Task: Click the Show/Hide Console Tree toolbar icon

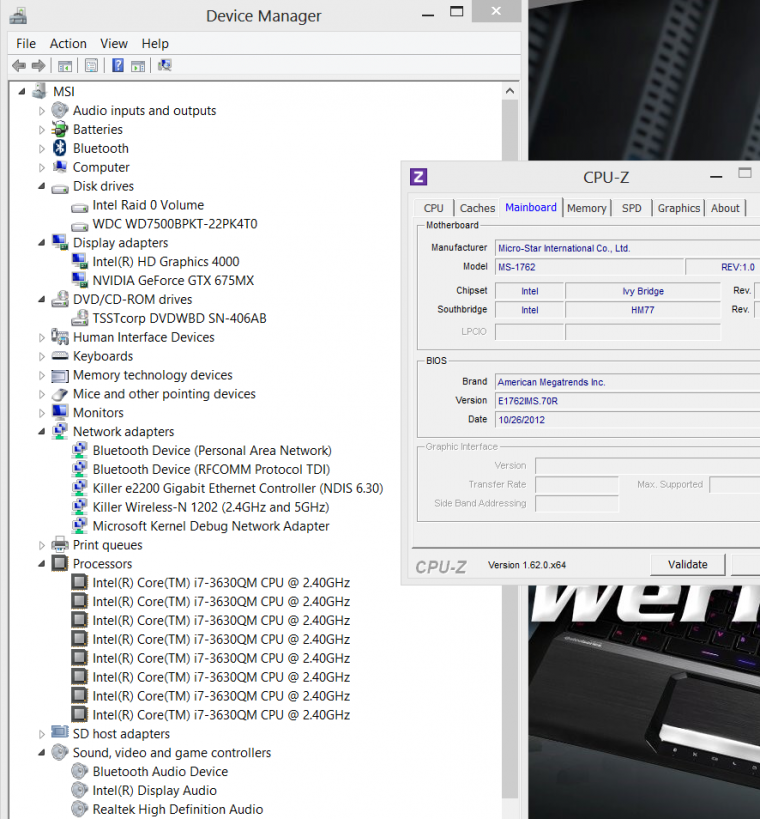Action: 65,66
